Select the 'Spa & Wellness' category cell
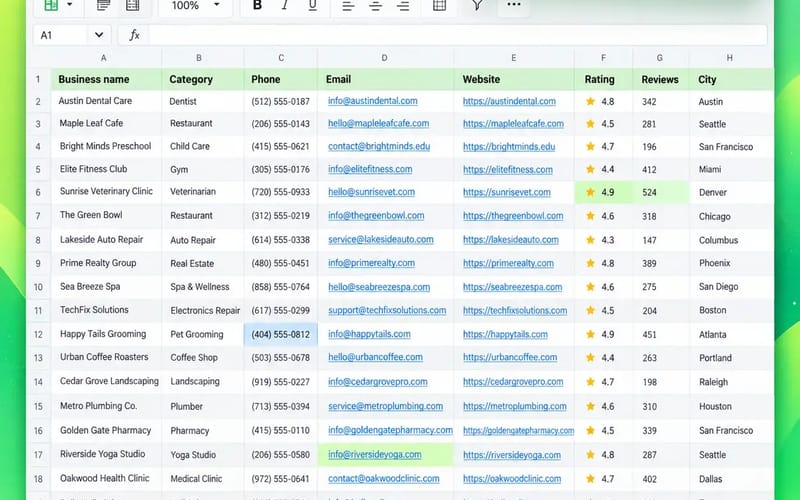The image size is (800, 500). [x=203, y=287]
